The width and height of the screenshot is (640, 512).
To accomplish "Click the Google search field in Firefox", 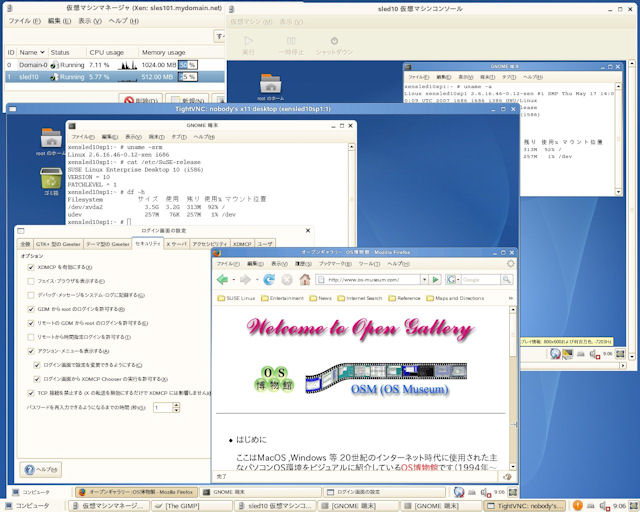I will tap(480, 280).
